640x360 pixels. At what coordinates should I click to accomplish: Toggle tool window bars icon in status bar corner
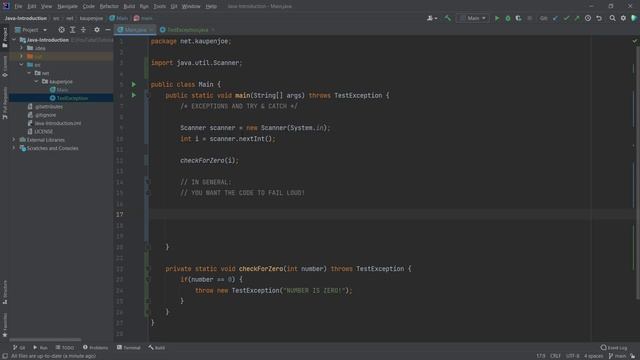pyautogui.click(x=5, y=356)
